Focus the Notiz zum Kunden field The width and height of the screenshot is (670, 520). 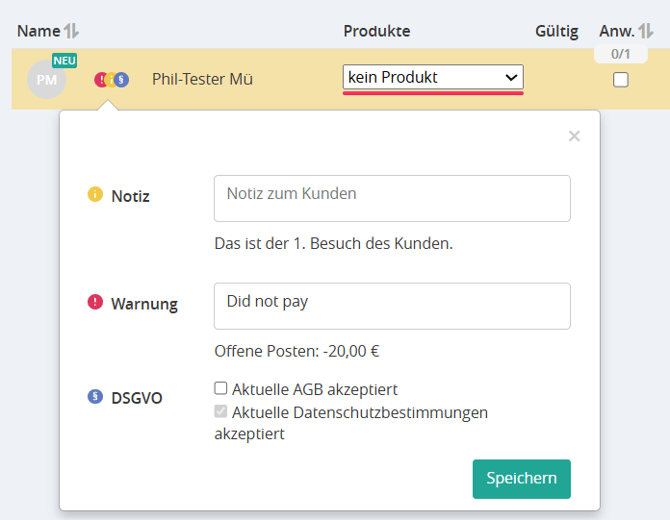pyautogui.click(x=392, y=198)
